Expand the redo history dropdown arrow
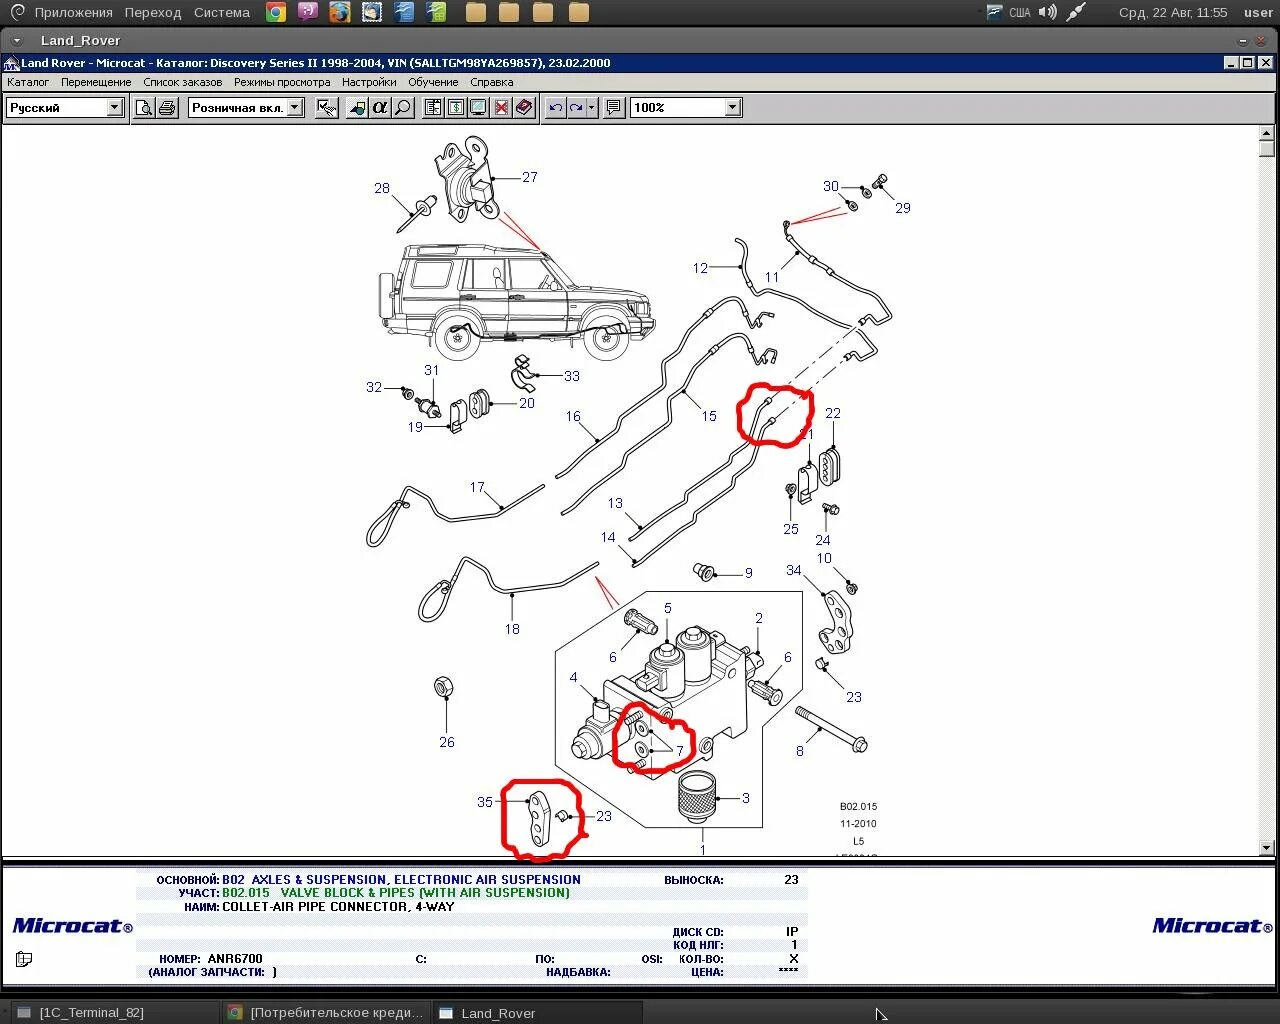 [x=592, y=107]
